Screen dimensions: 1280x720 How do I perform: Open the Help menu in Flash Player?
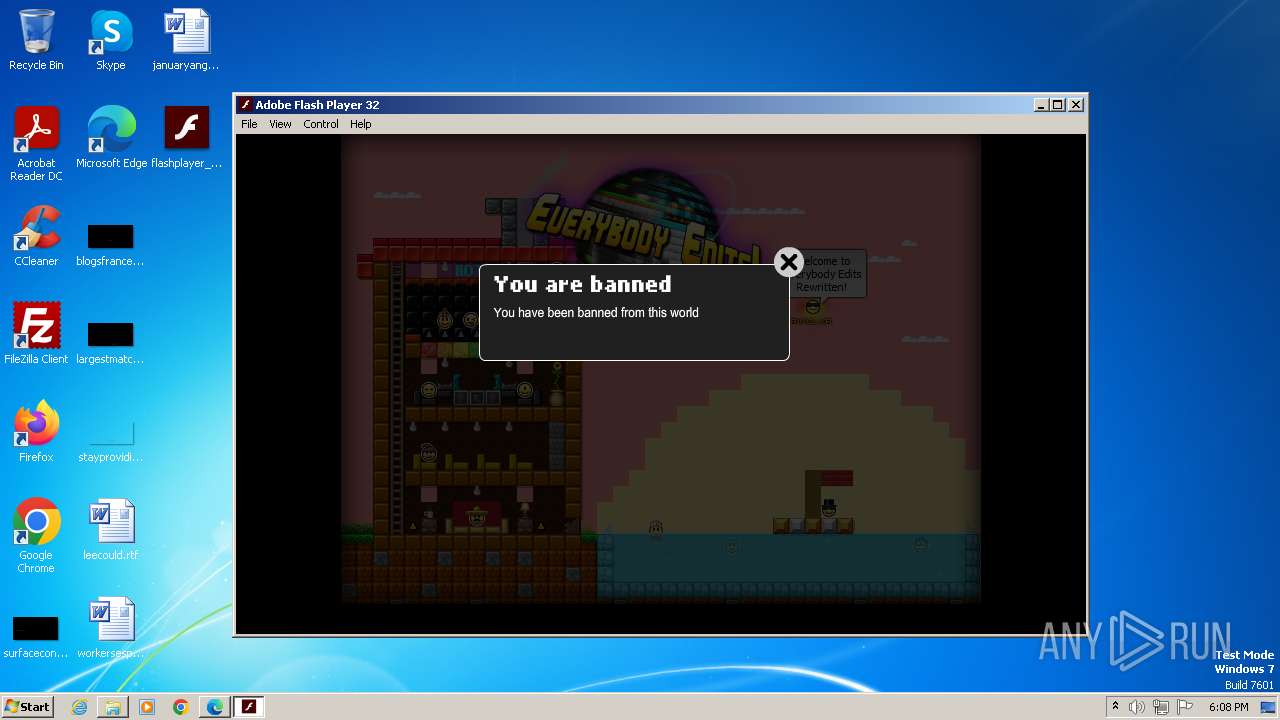click(x=361, y=124)
